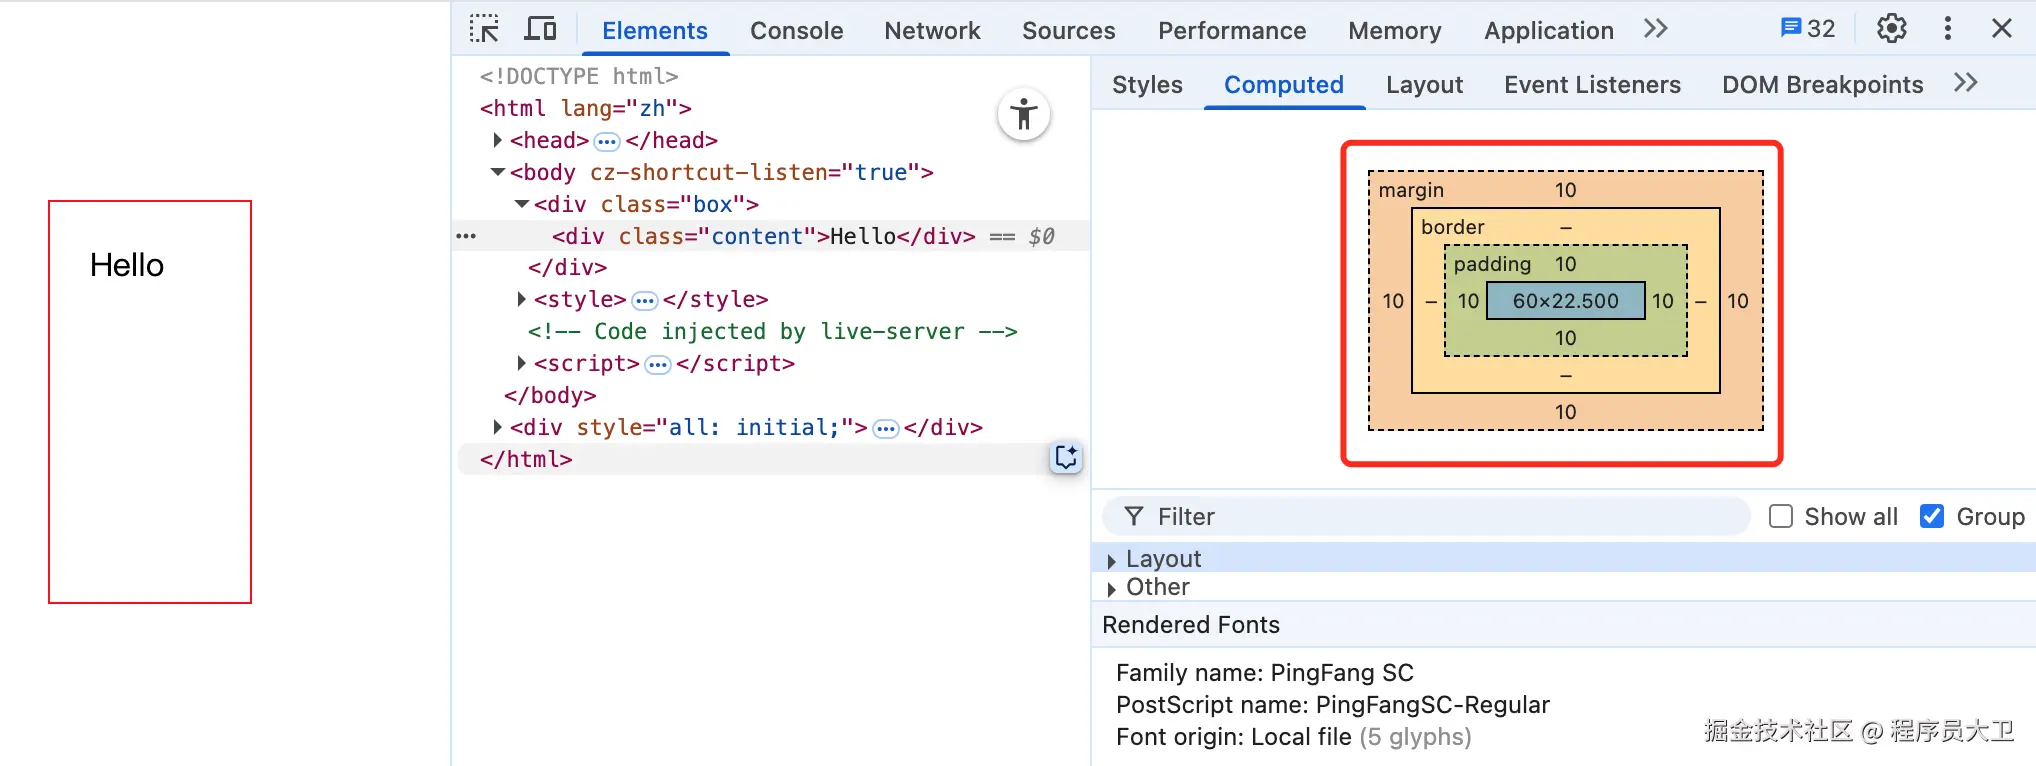
Task: Toggle the device toolbar icon
Action: coord(540,29)
